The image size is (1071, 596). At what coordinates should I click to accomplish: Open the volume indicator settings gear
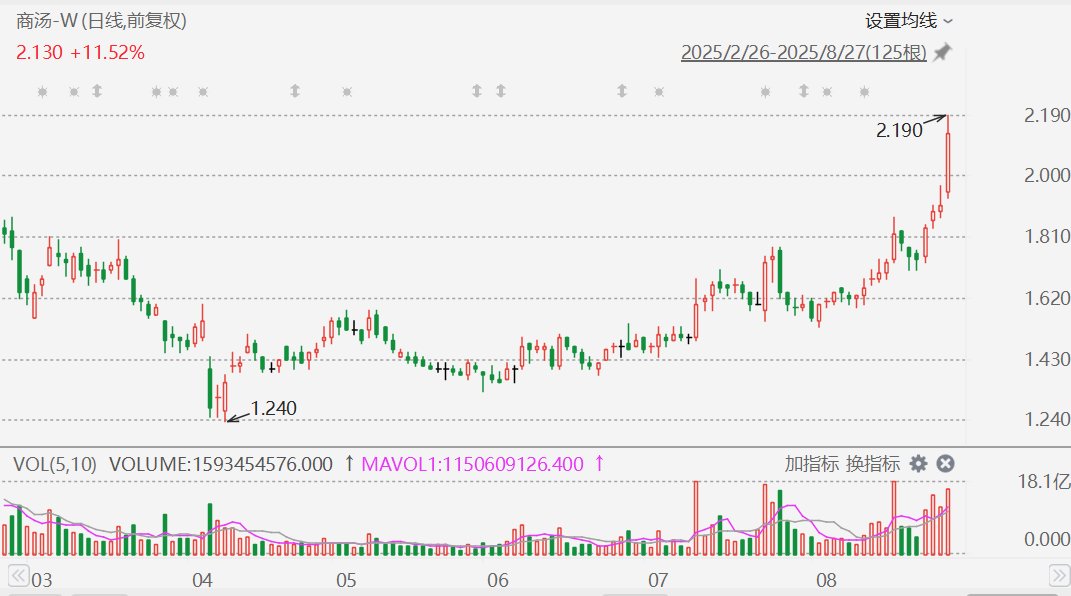click(x=918, y=463)
